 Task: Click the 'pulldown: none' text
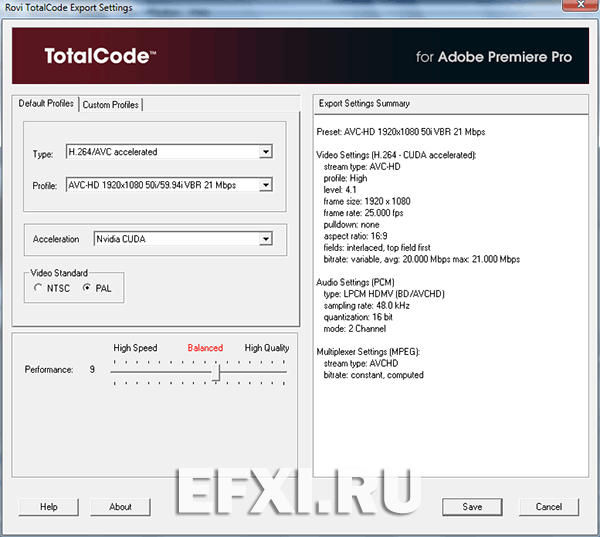point(351,225)
